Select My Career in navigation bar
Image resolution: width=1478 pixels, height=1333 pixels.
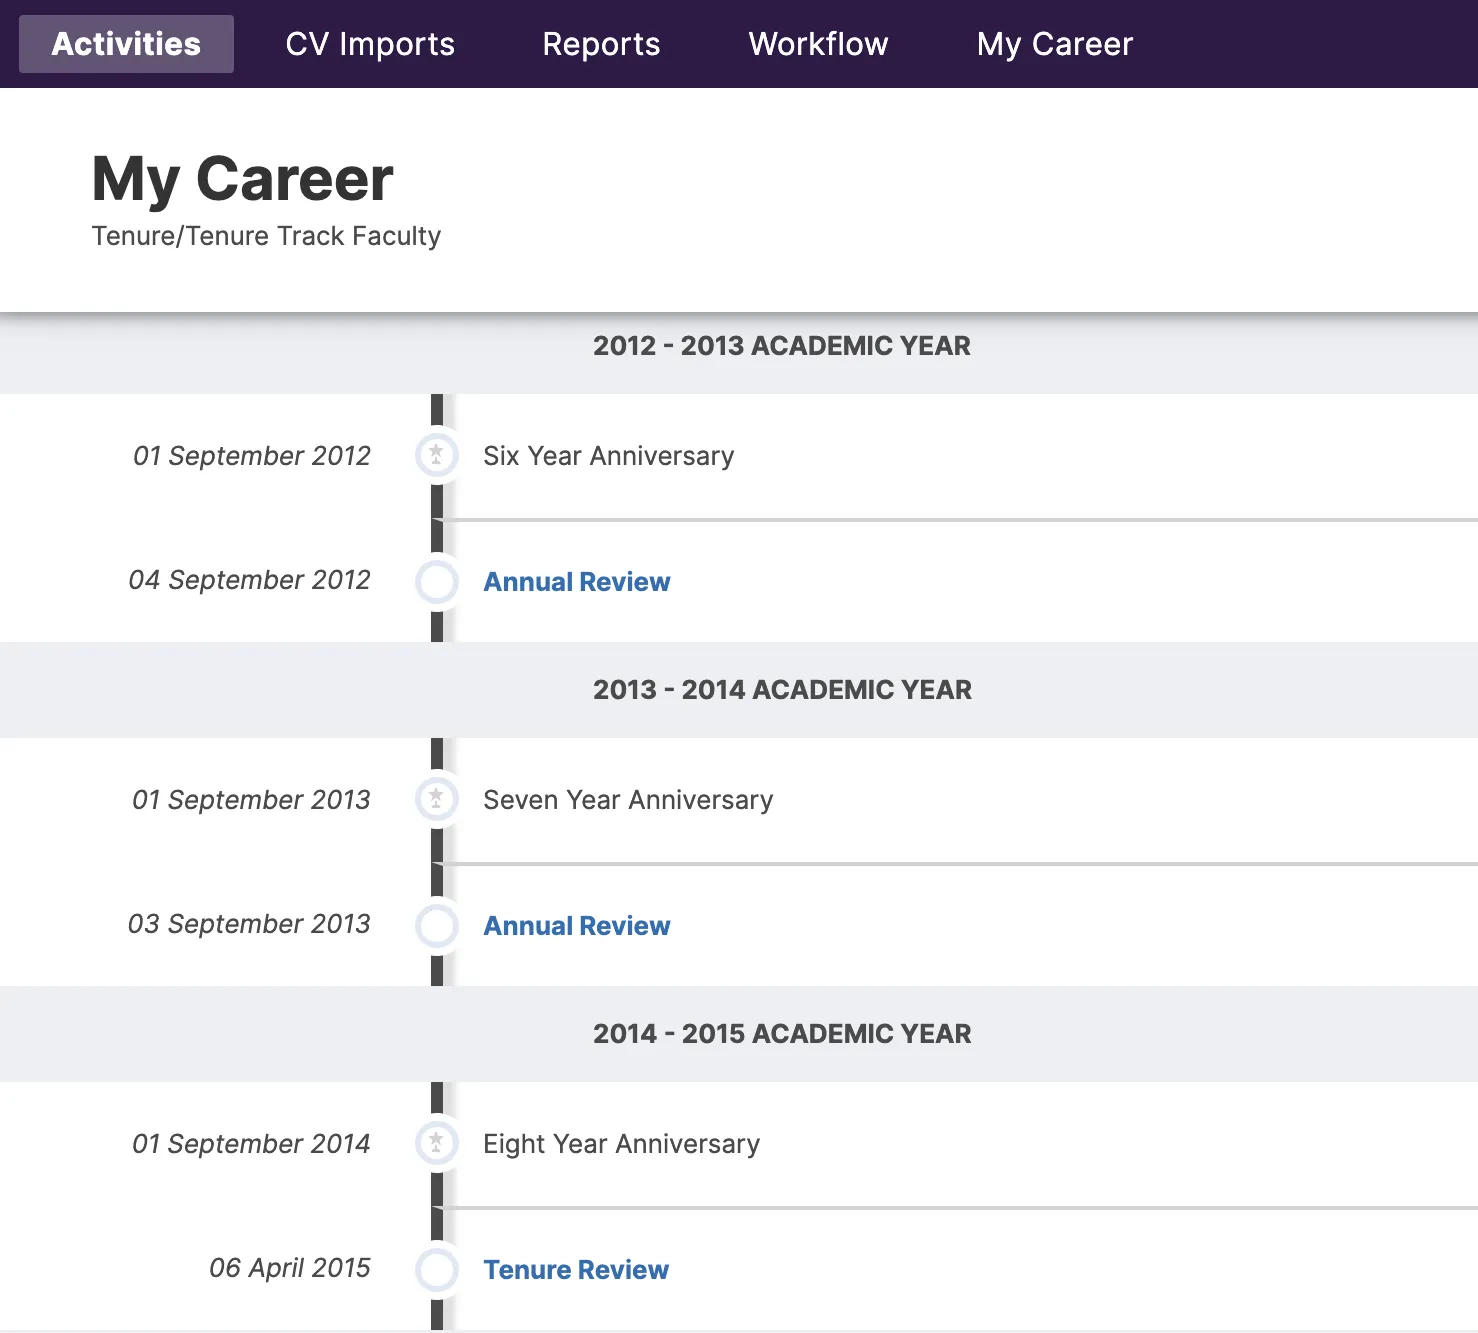tap(1054, 44)
